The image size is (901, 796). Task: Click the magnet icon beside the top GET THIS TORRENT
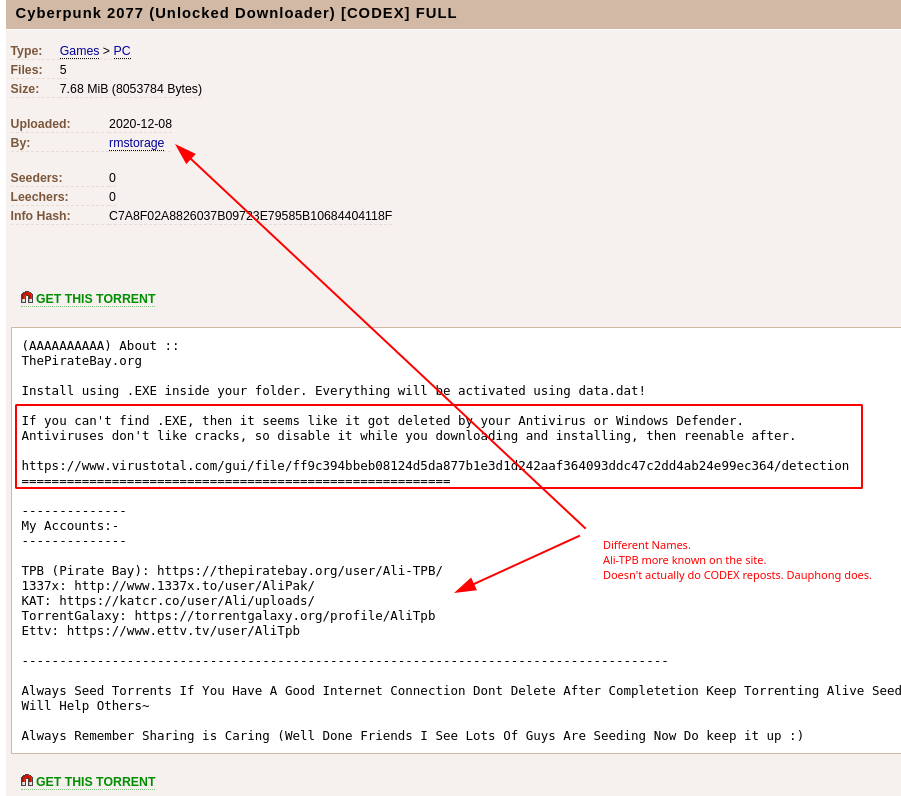(27, 298)
